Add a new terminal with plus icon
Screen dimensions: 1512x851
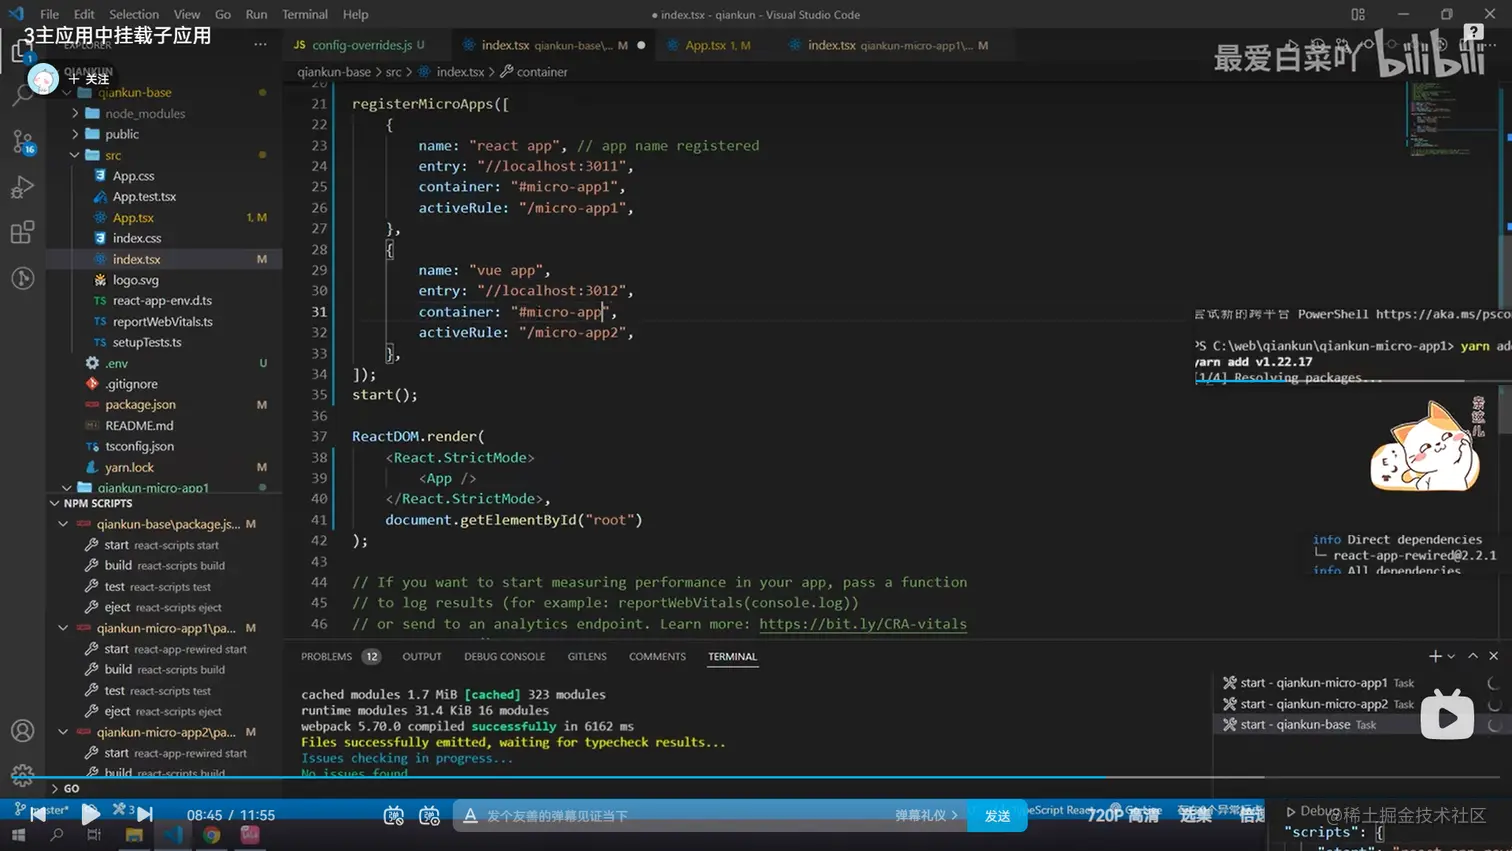1435,656
